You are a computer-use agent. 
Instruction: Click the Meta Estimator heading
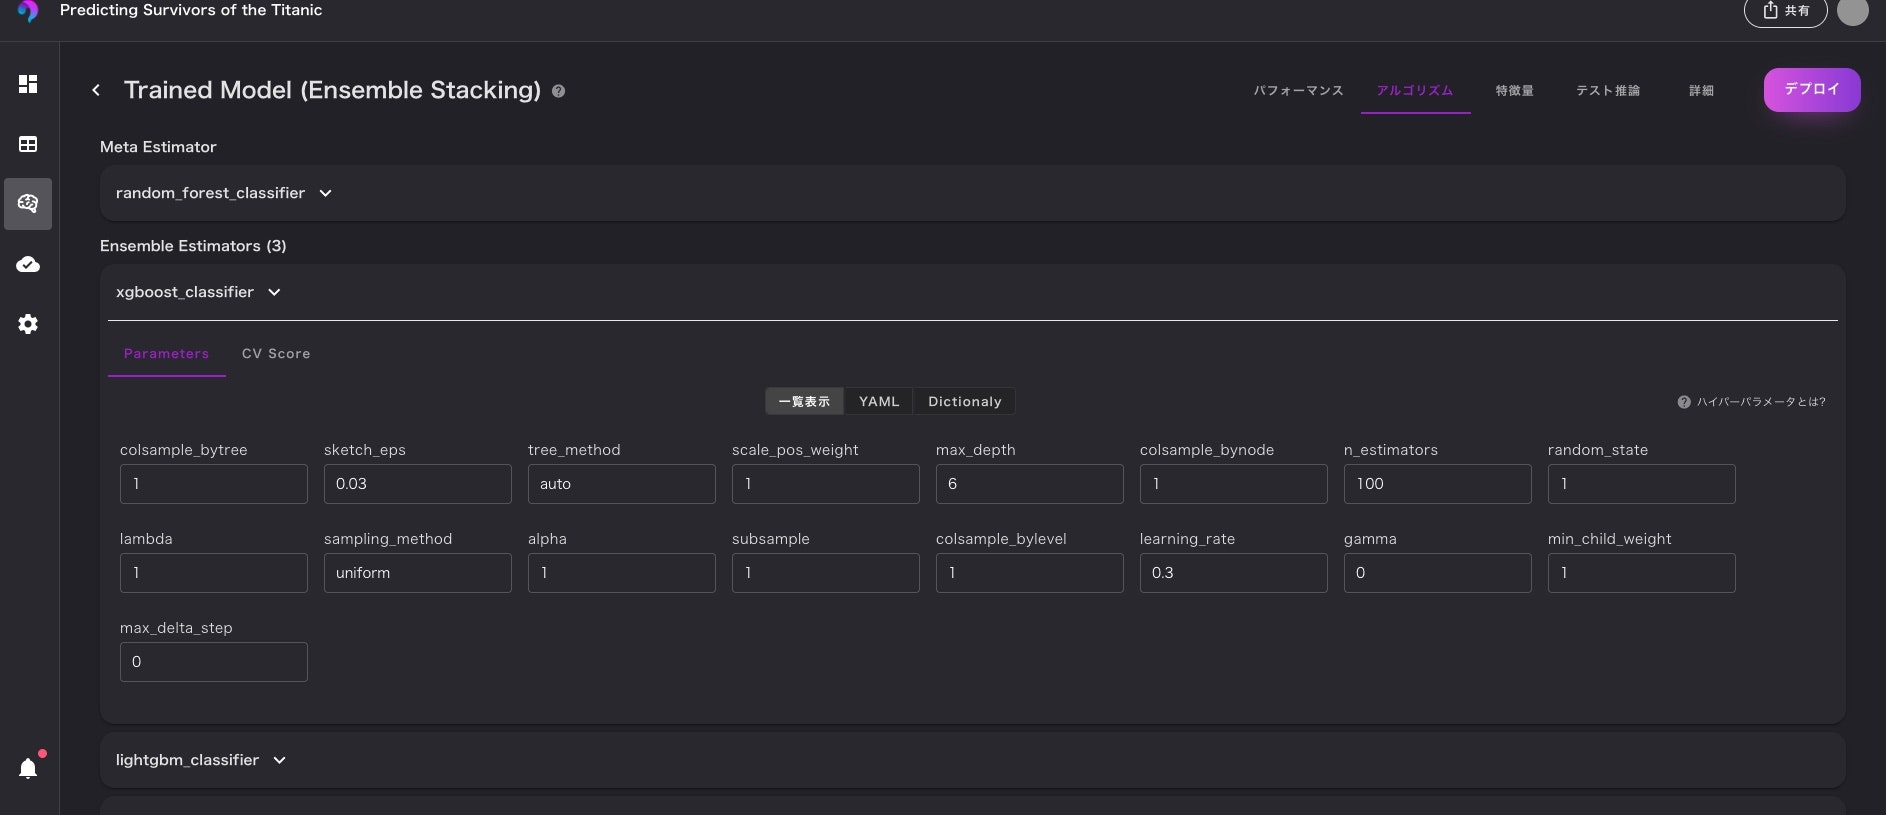(x=158, y=147)
